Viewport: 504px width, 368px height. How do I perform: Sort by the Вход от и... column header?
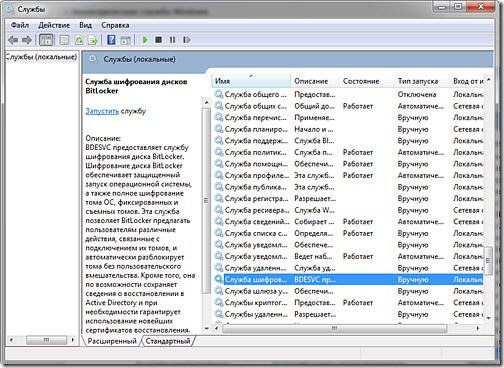pos(467,81)
